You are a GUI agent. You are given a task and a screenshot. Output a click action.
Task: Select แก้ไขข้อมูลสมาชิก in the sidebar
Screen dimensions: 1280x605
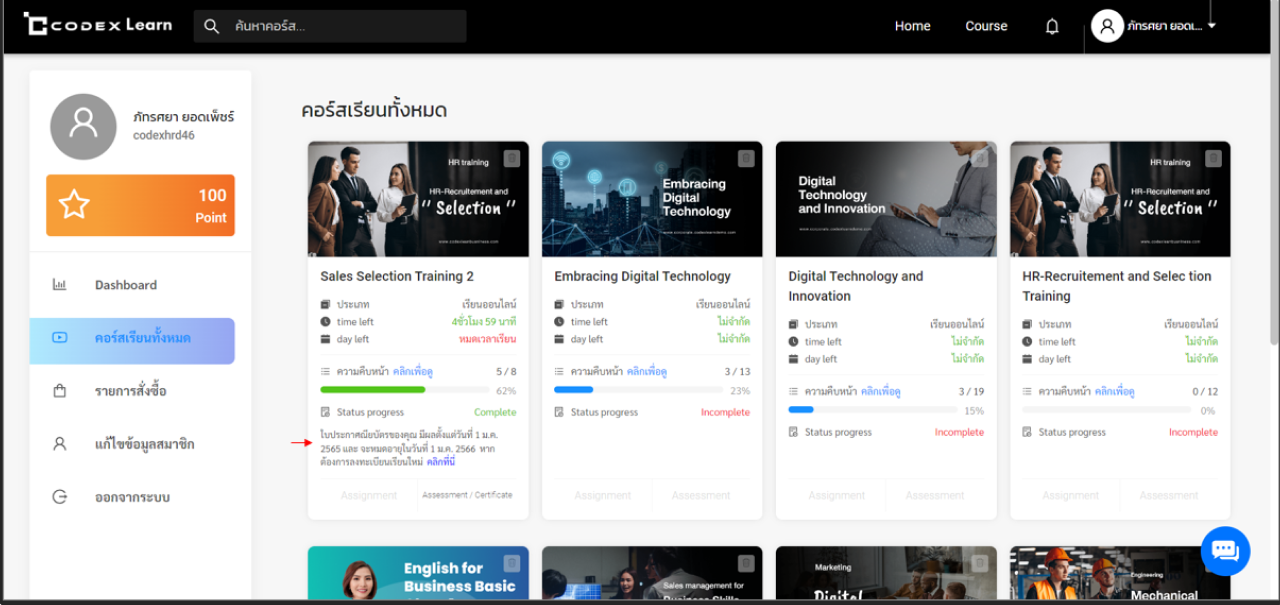144,444
